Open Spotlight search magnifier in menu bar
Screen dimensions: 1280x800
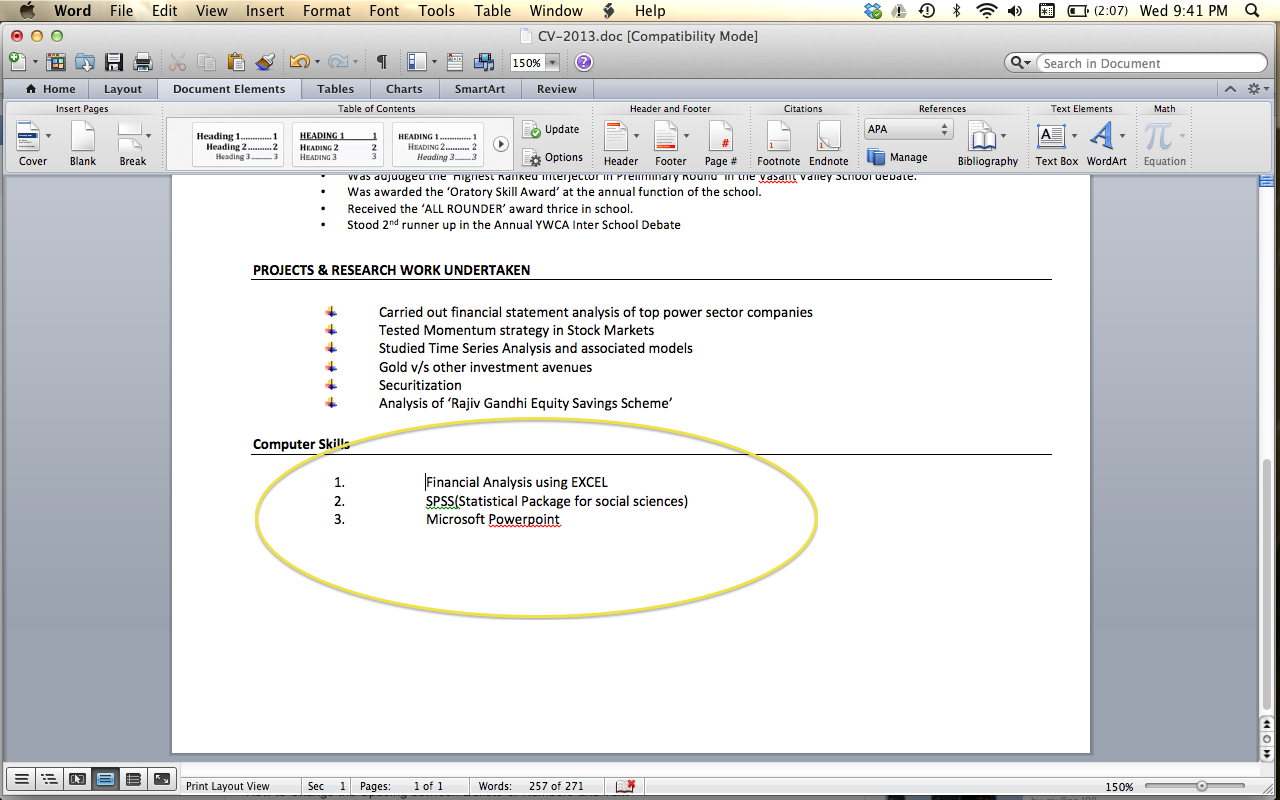1251,11
